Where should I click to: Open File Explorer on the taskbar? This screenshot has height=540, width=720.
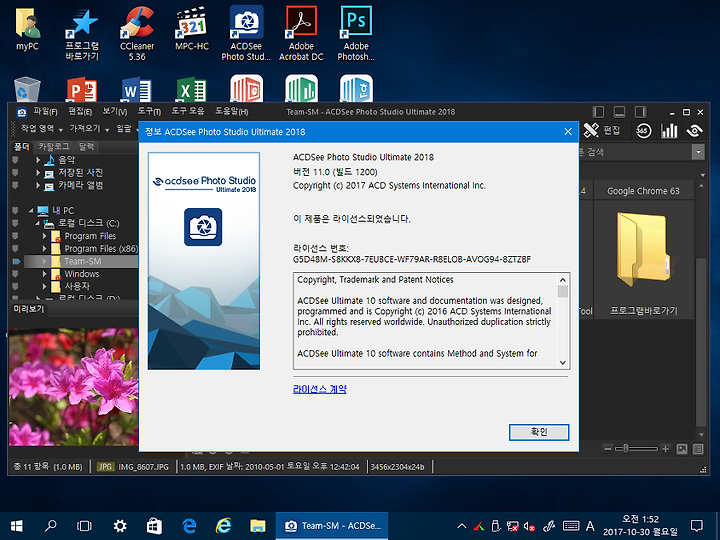pyautogui.click(x=258, y=526)
